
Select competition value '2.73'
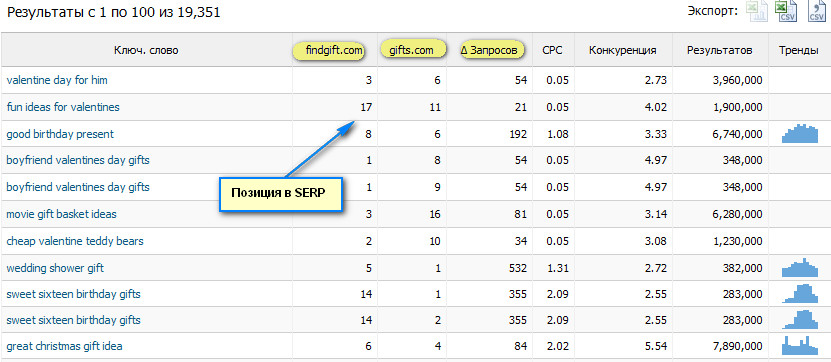[x=656, y=80]
